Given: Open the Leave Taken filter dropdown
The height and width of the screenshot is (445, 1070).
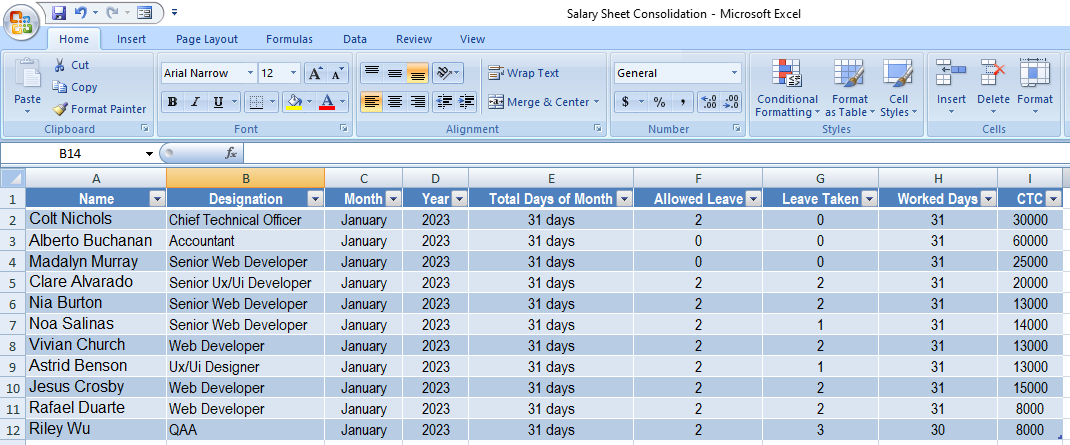Looking at the screenshot, I should click(869, 199).
